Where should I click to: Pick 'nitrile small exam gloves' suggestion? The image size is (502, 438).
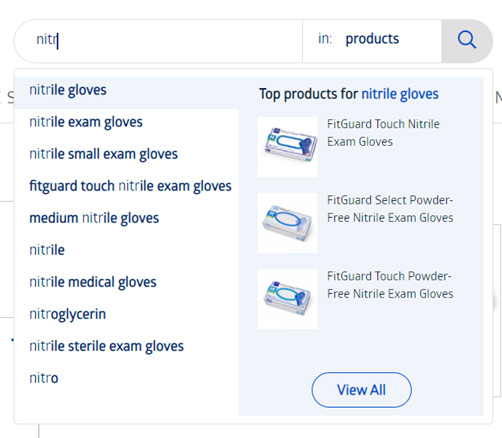(127, 154)
